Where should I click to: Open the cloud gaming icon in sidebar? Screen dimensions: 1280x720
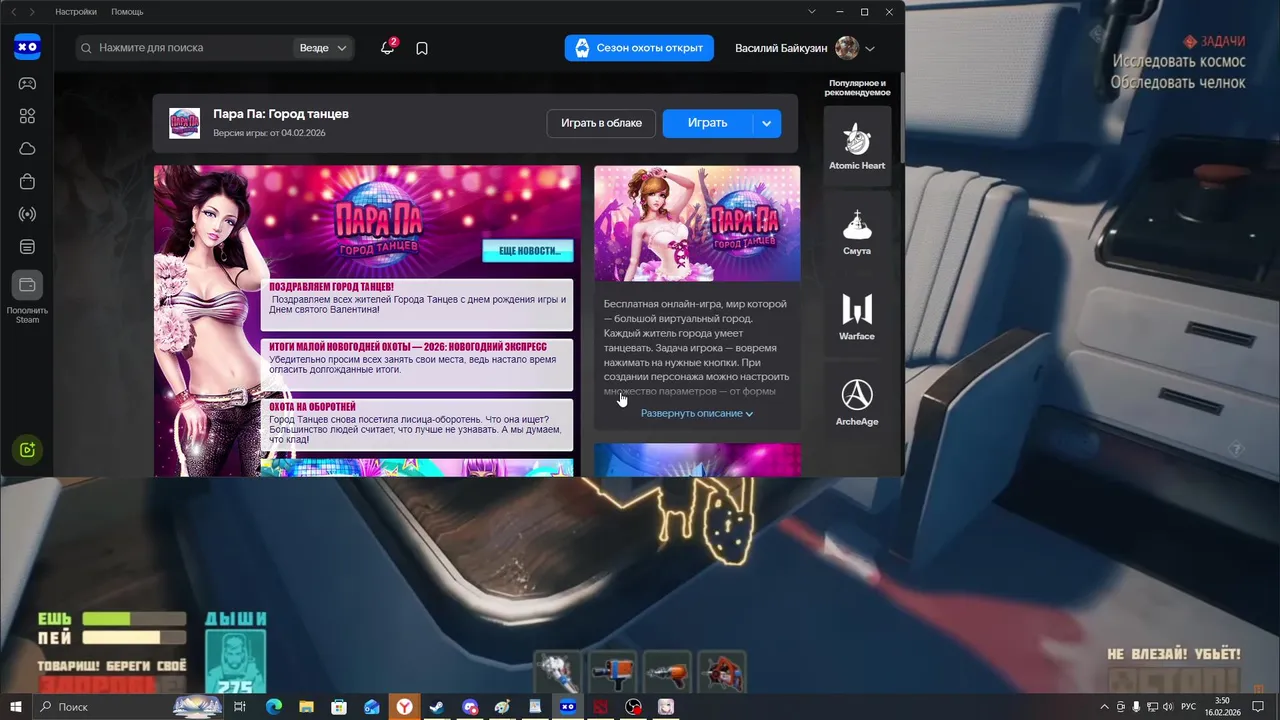27,148
